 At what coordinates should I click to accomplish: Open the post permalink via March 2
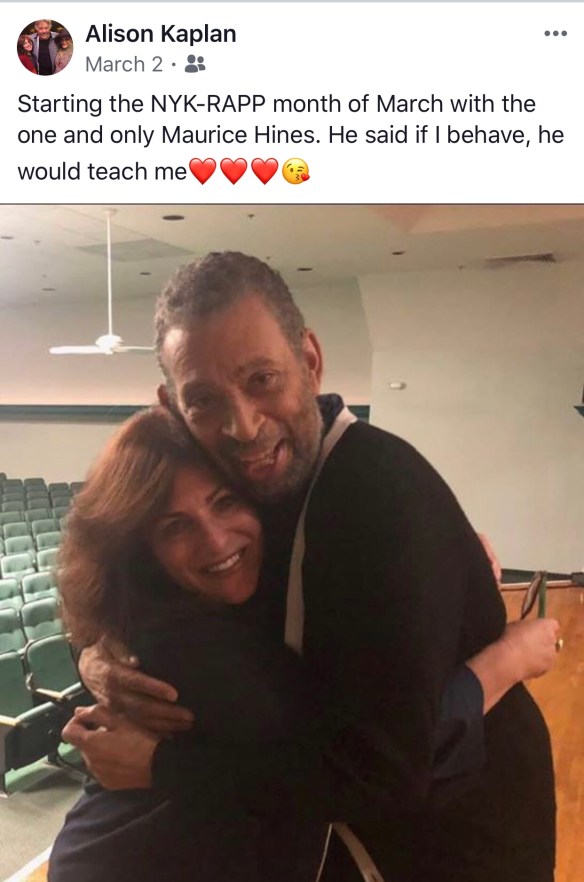(x=124, y=64)
